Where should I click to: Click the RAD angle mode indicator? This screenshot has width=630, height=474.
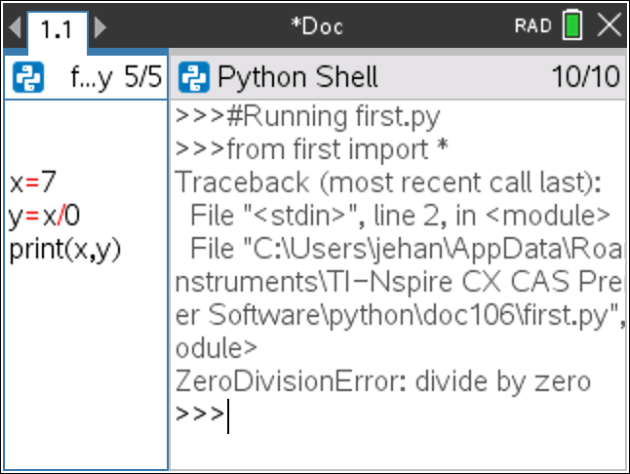533,27
